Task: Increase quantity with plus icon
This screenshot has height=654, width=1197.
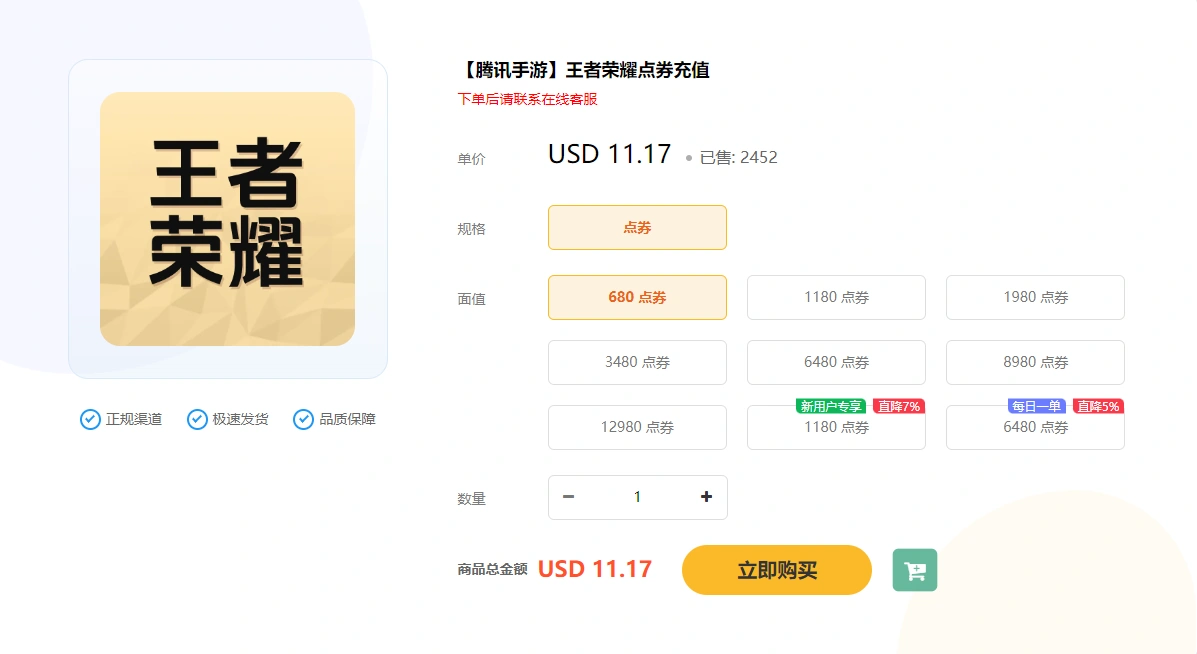Action: click(706, 497)
